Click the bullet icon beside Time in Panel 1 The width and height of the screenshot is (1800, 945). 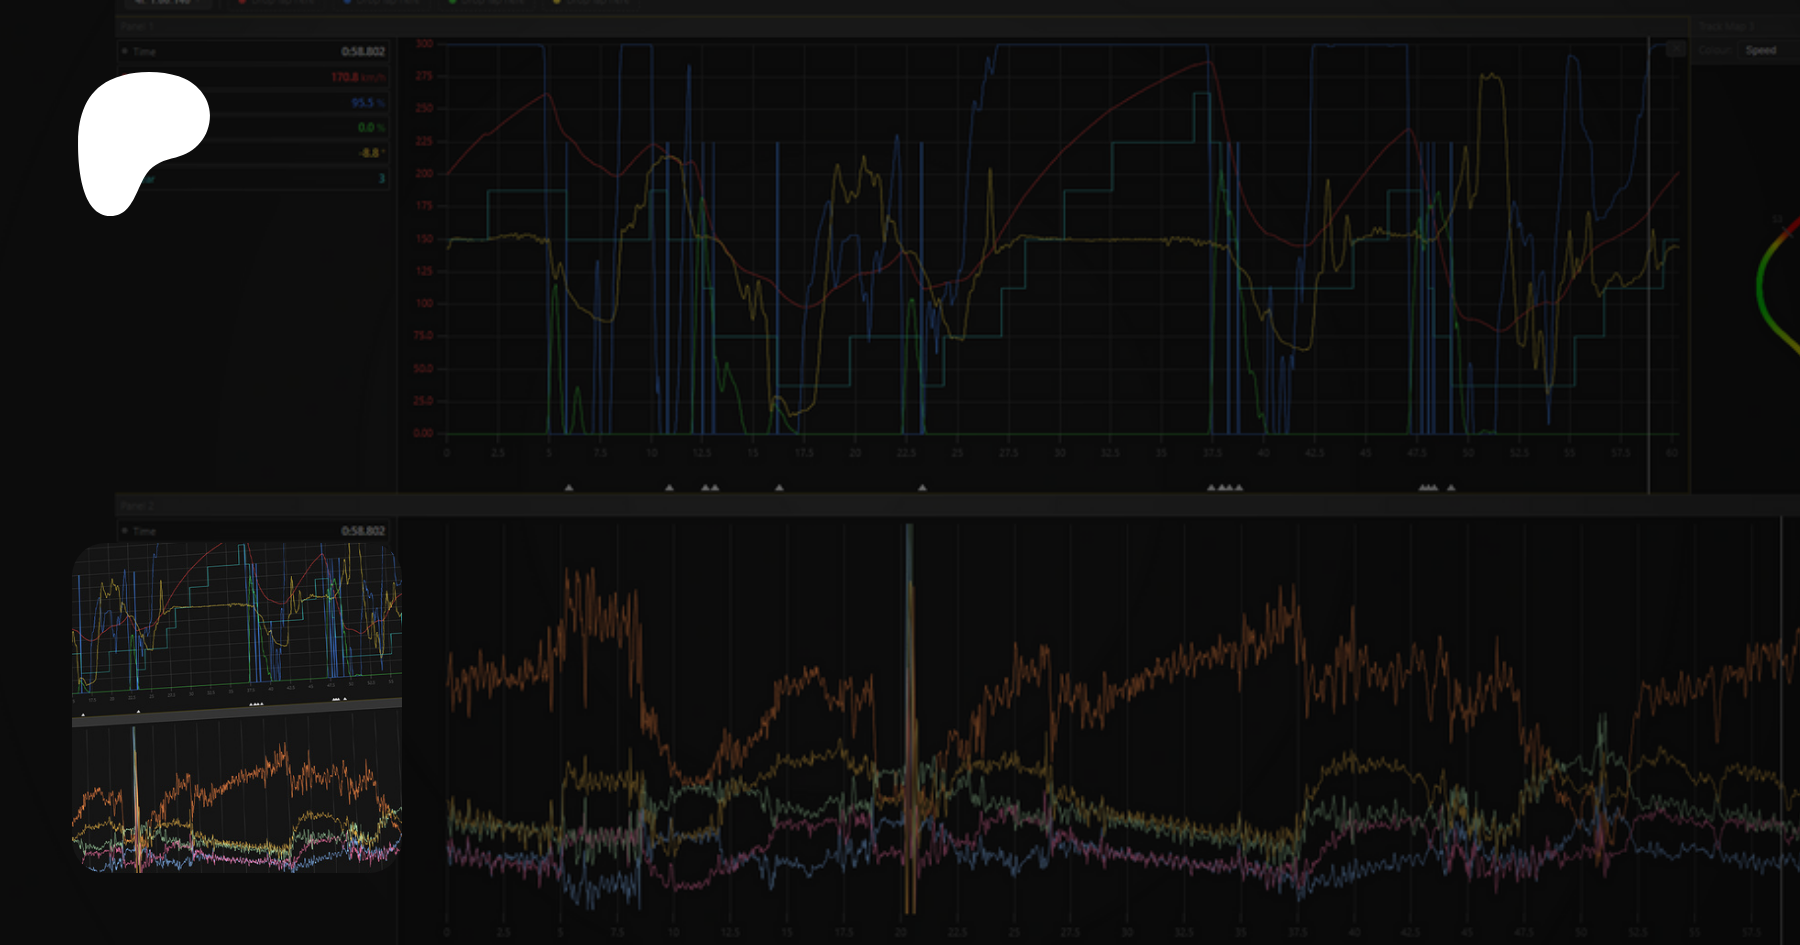tap(124, 51)
